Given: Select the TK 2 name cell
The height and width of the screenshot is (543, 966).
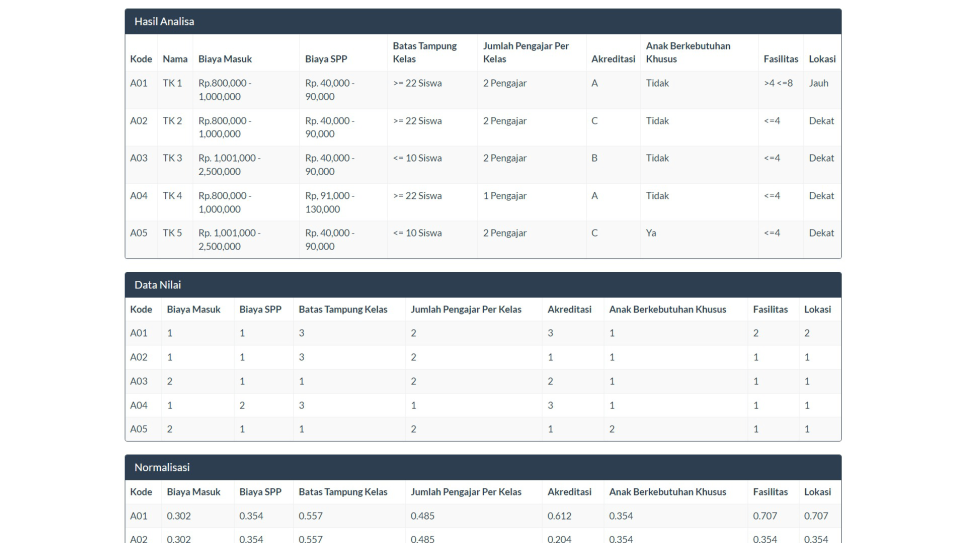Looking at the screenshot, I should point(172,121).
